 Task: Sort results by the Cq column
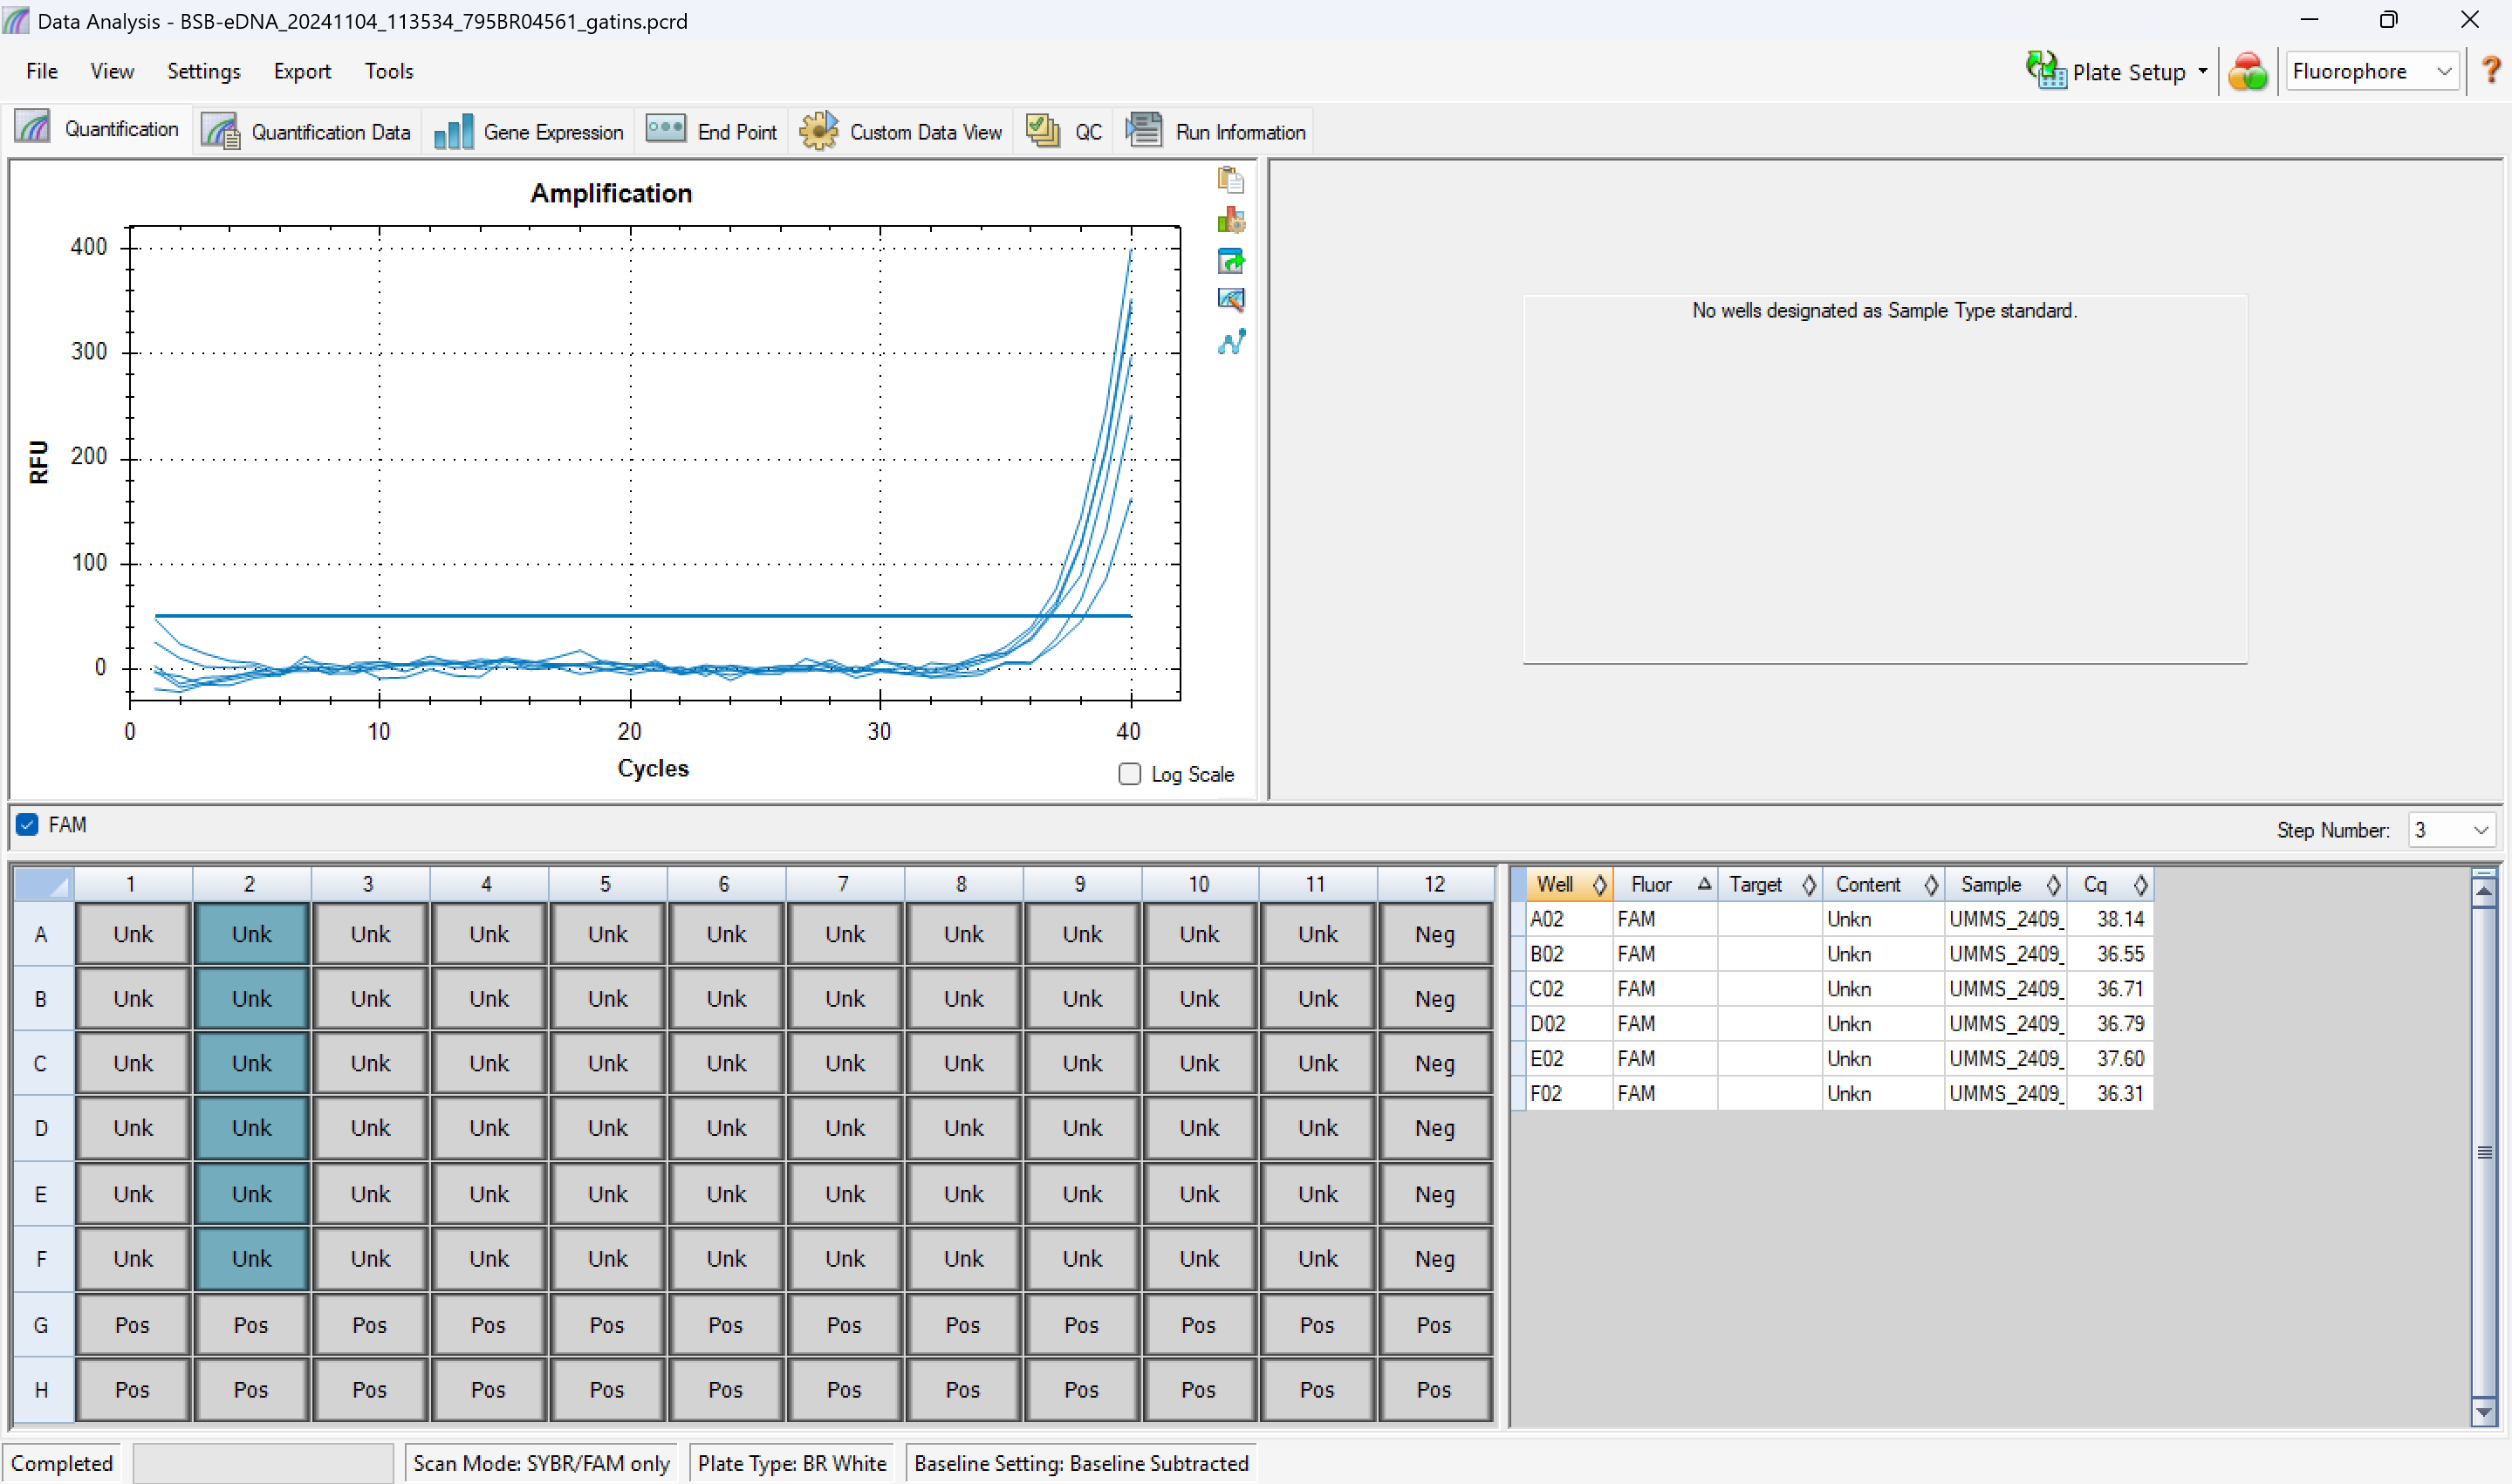pos(2110,884)
